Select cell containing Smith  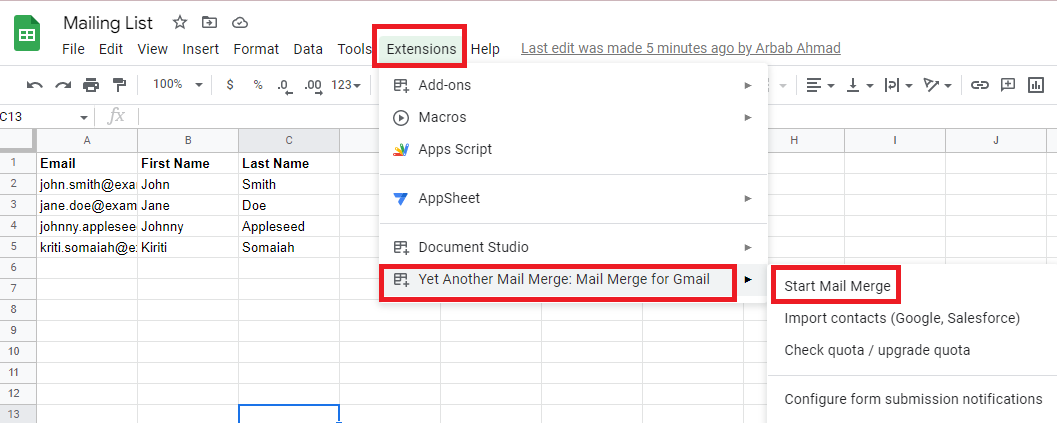[x=289, y=184]
